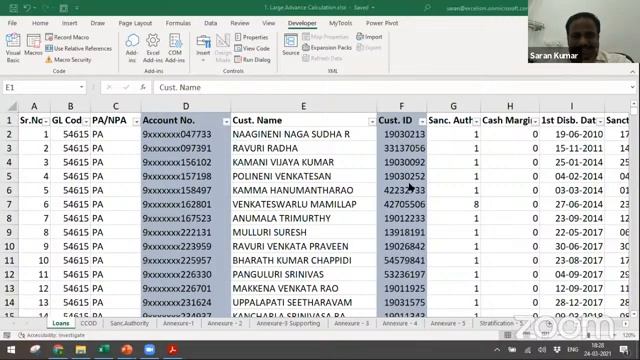
Task: Click the Undo button in title bar
Action: click(x=27, y=8)
